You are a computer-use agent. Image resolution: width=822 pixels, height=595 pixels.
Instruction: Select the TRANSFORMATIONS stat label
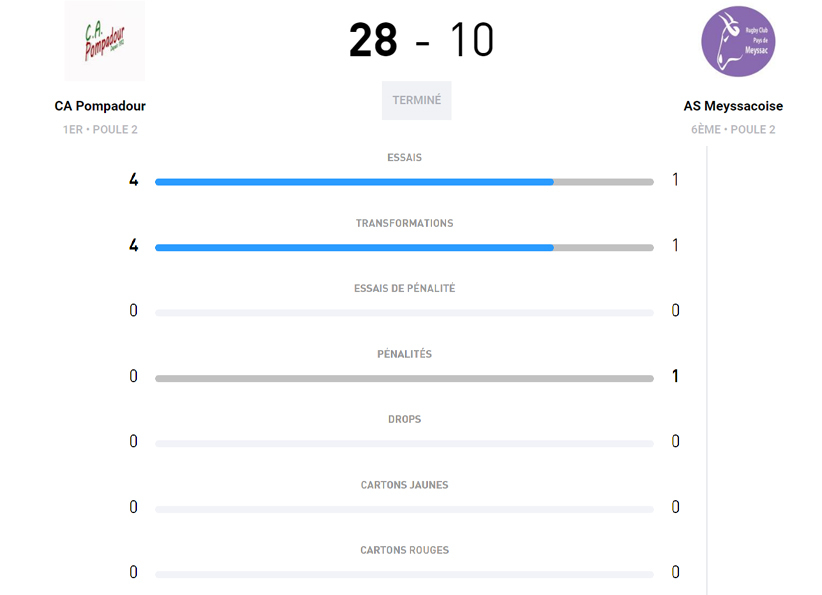[404, 223]
